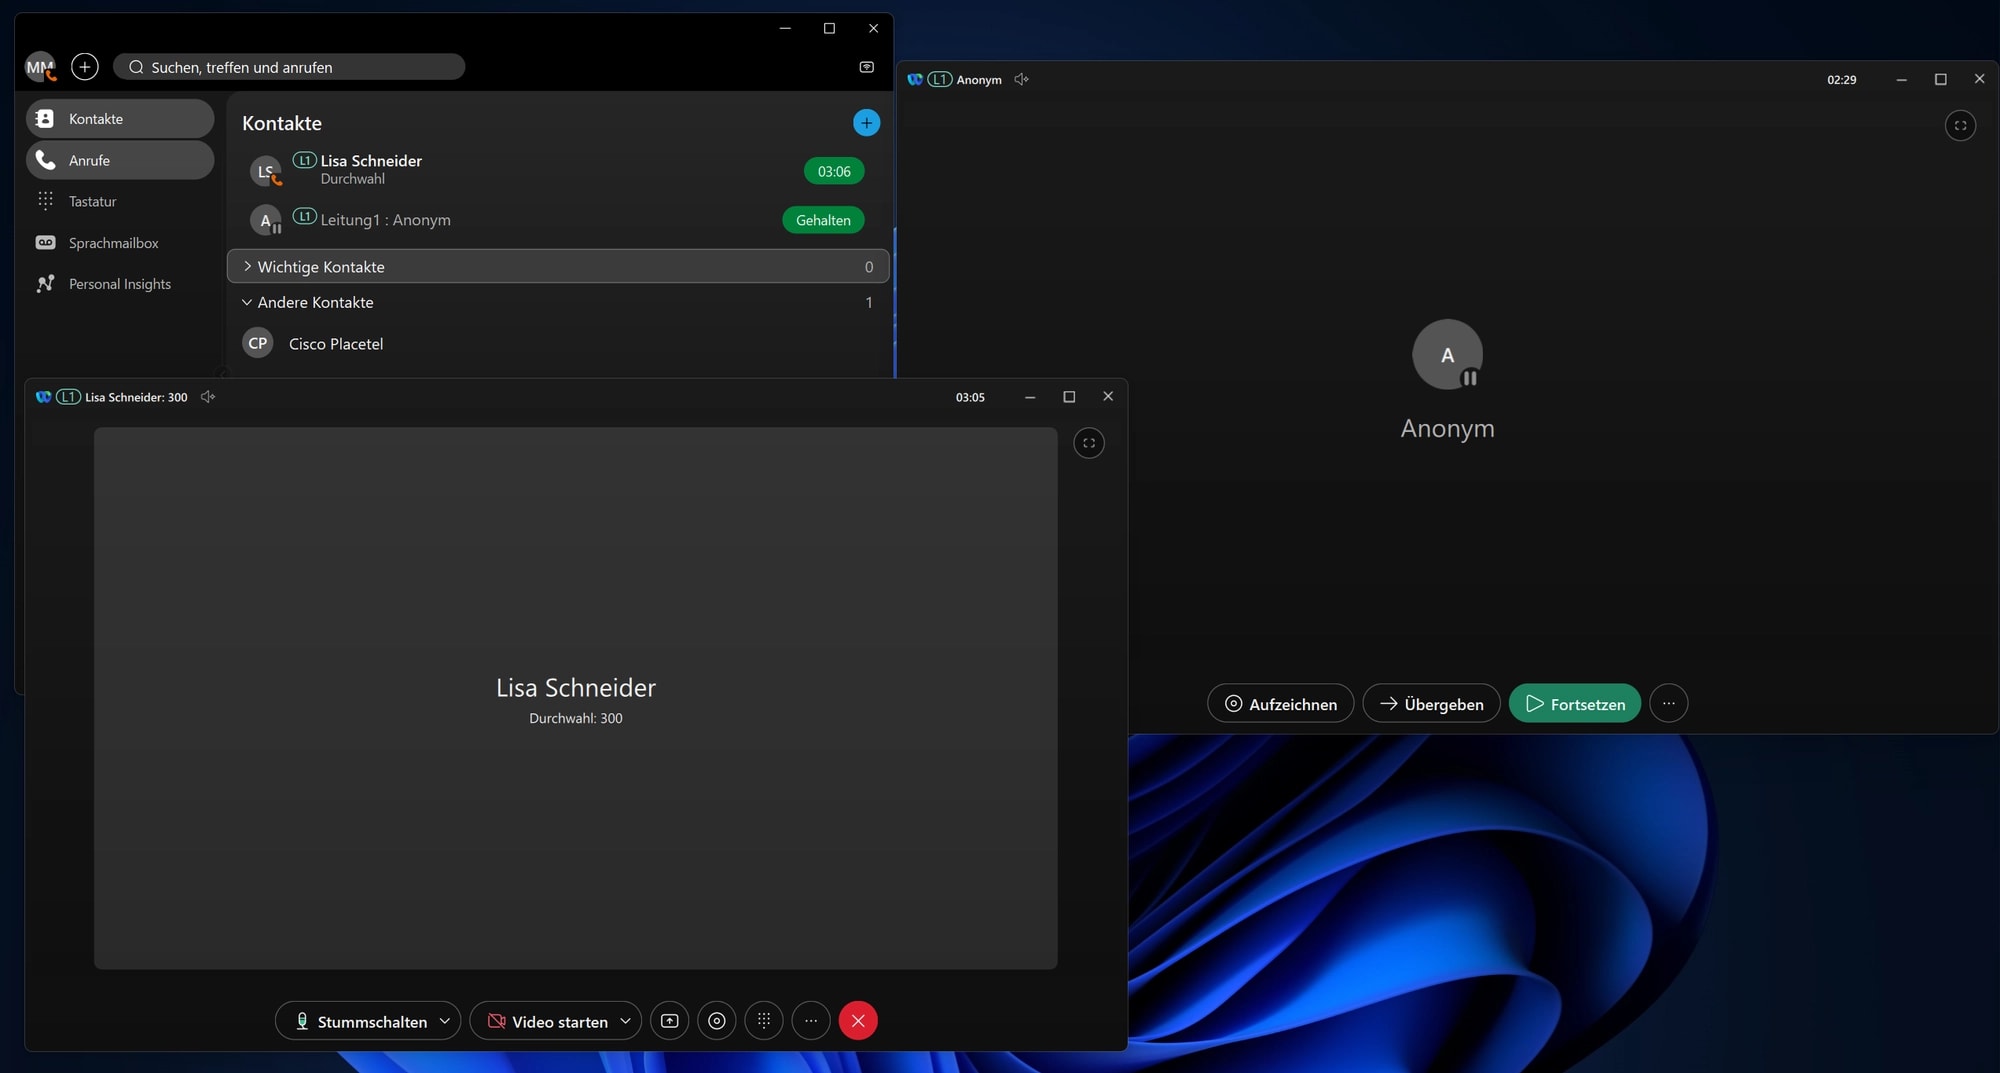Resume held call with Fortsetzen button

pos(1575,704)
